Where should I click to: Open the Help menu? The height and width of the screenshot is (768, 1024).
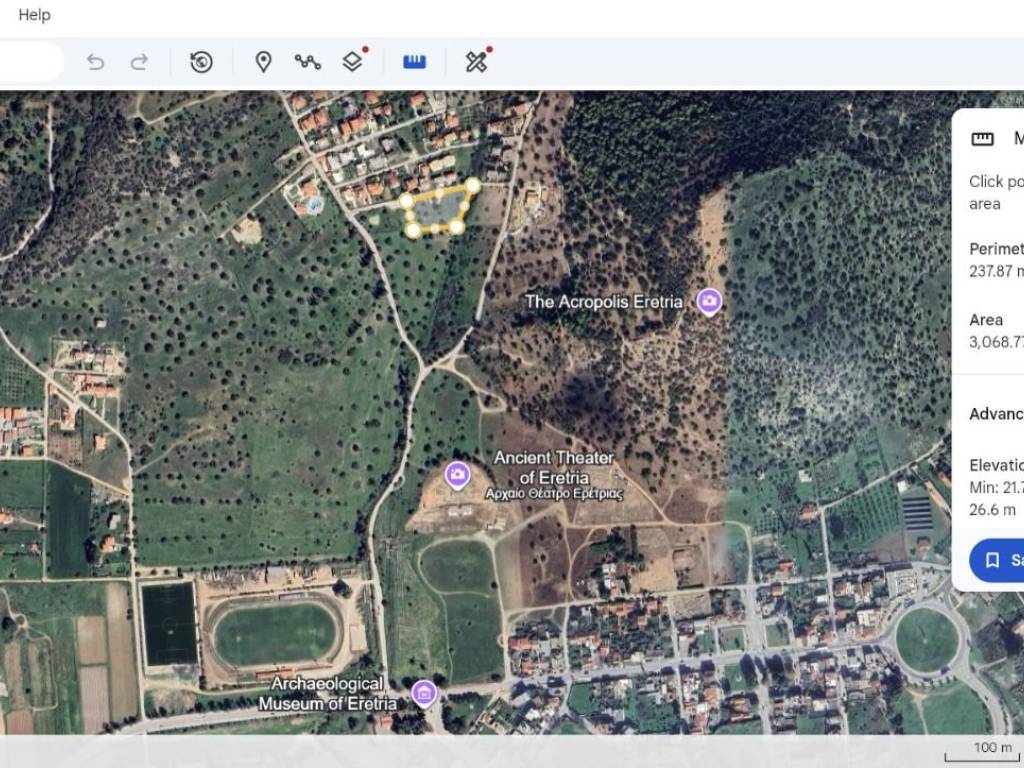point(34,15)
